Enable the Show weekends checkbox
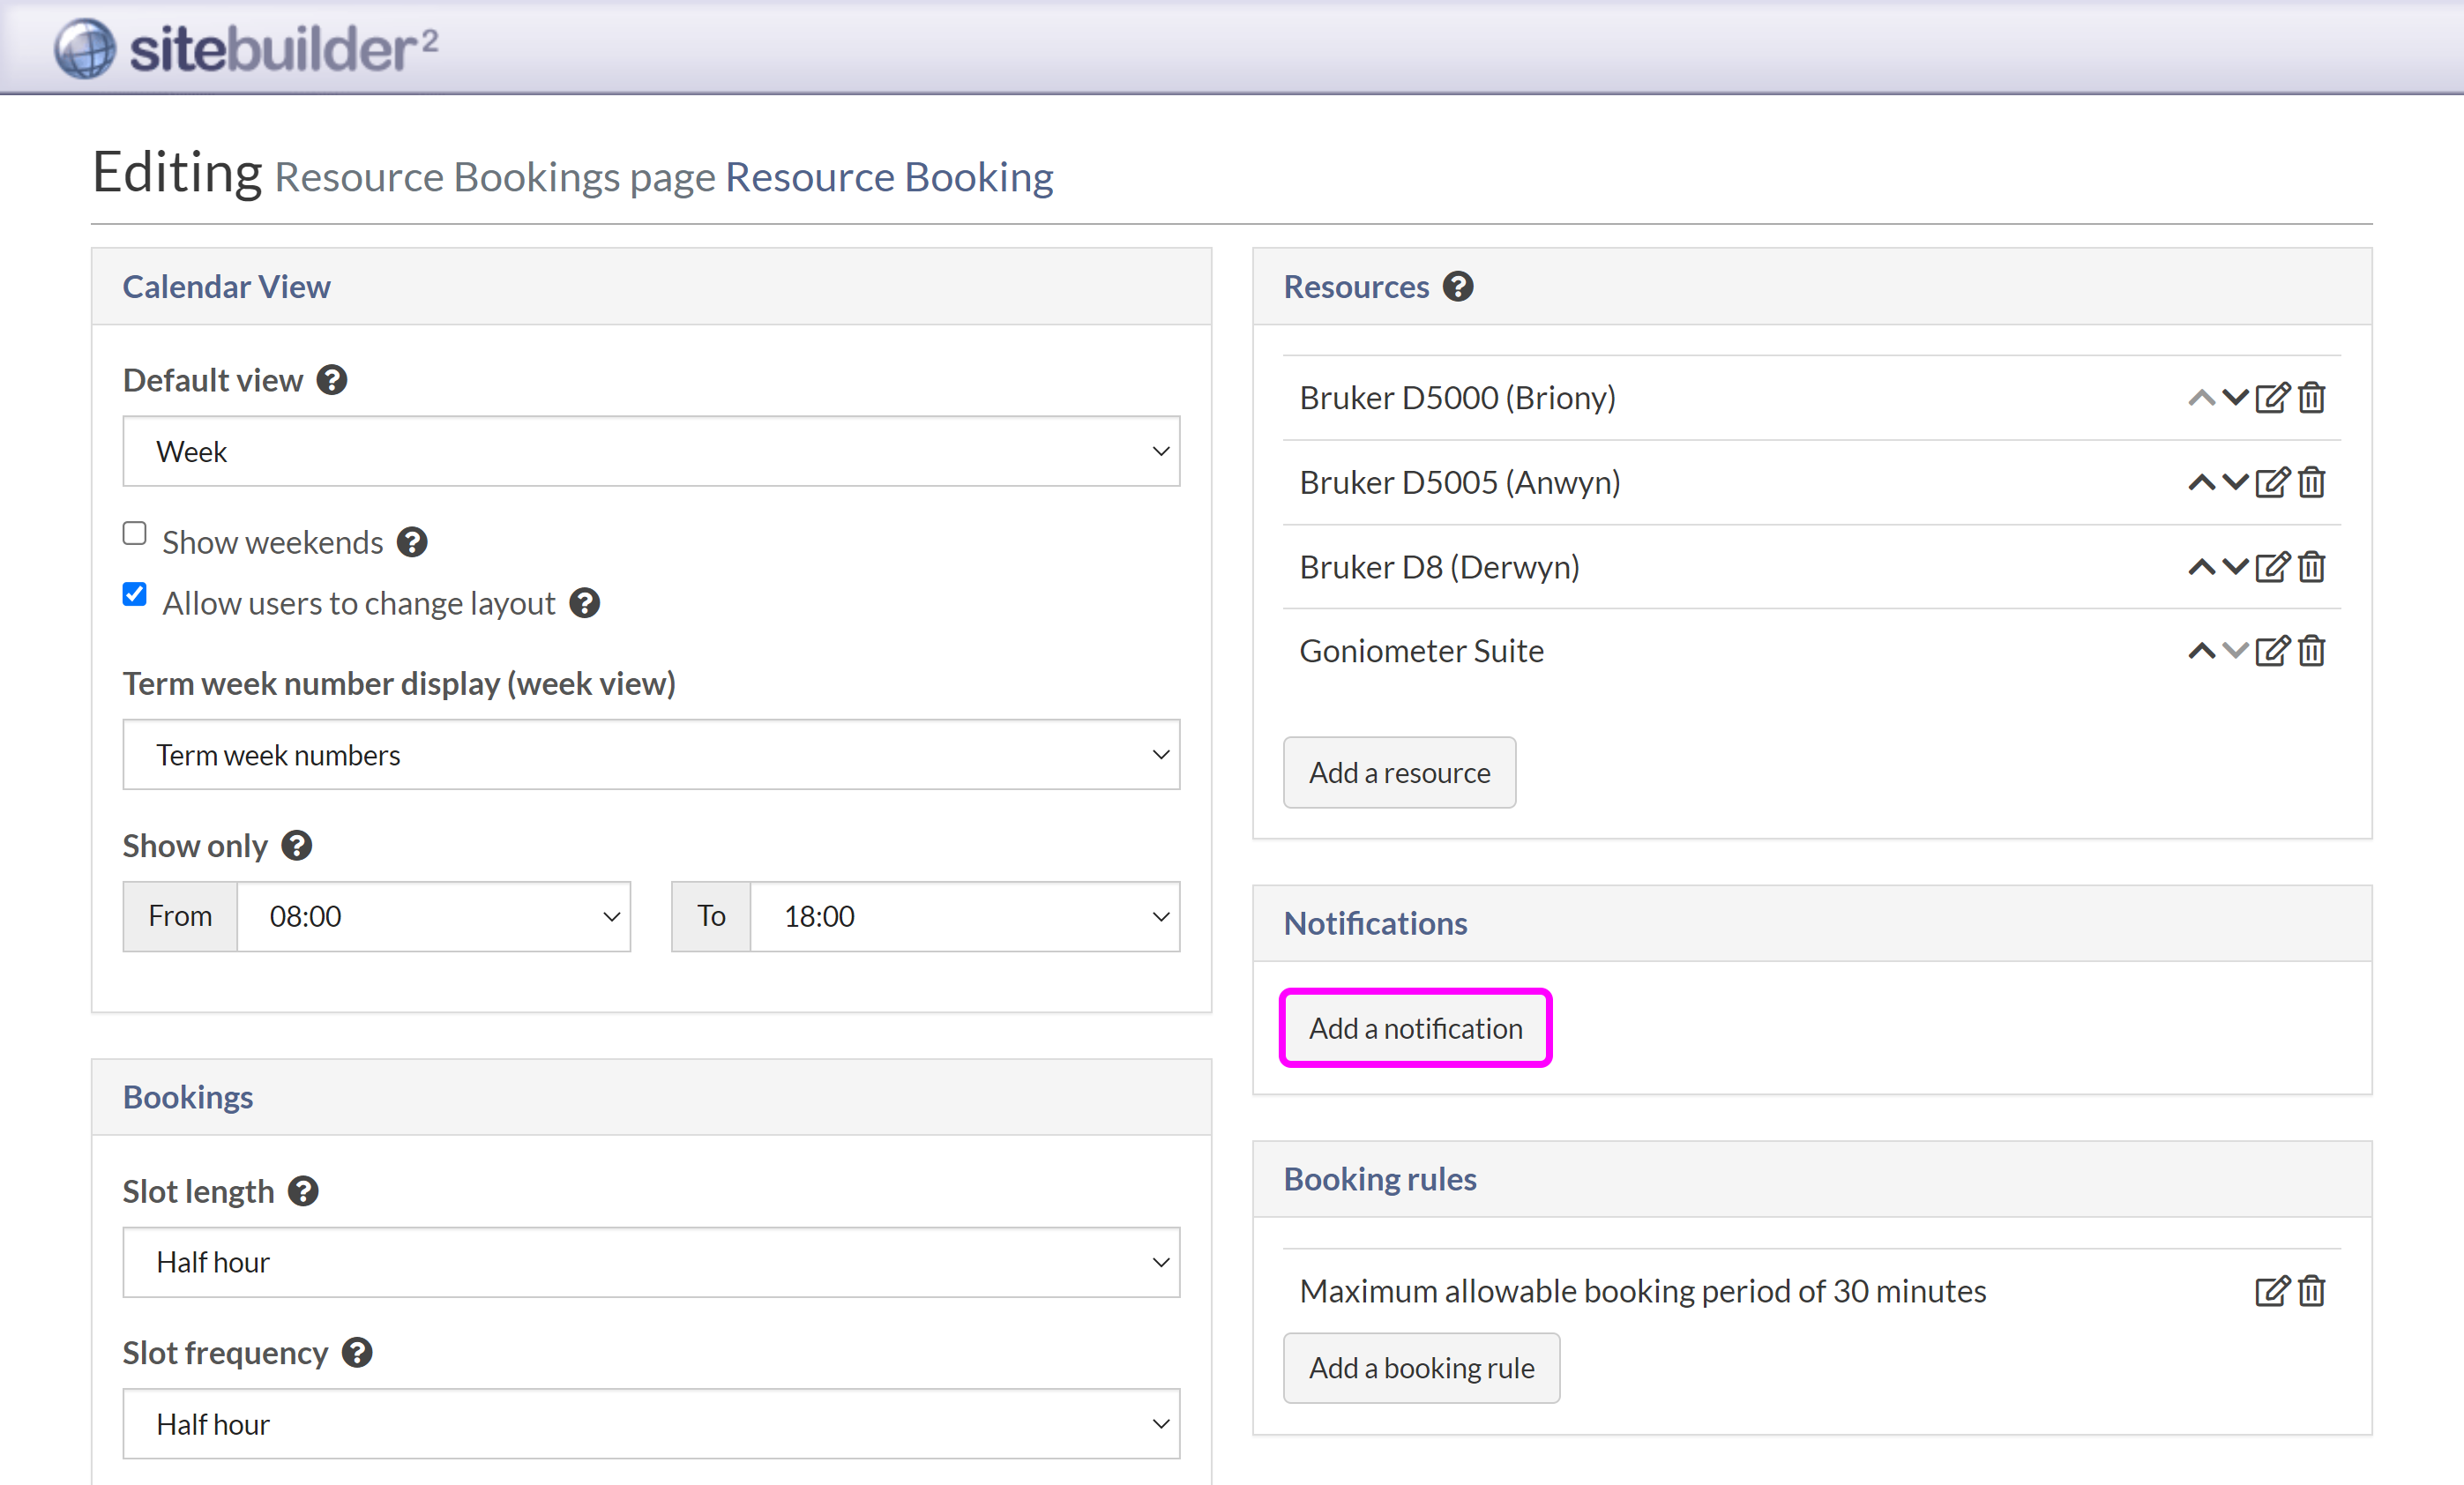Image resolution: width=2464 pixels, height=1485 pixels. (x=135, y=534)
